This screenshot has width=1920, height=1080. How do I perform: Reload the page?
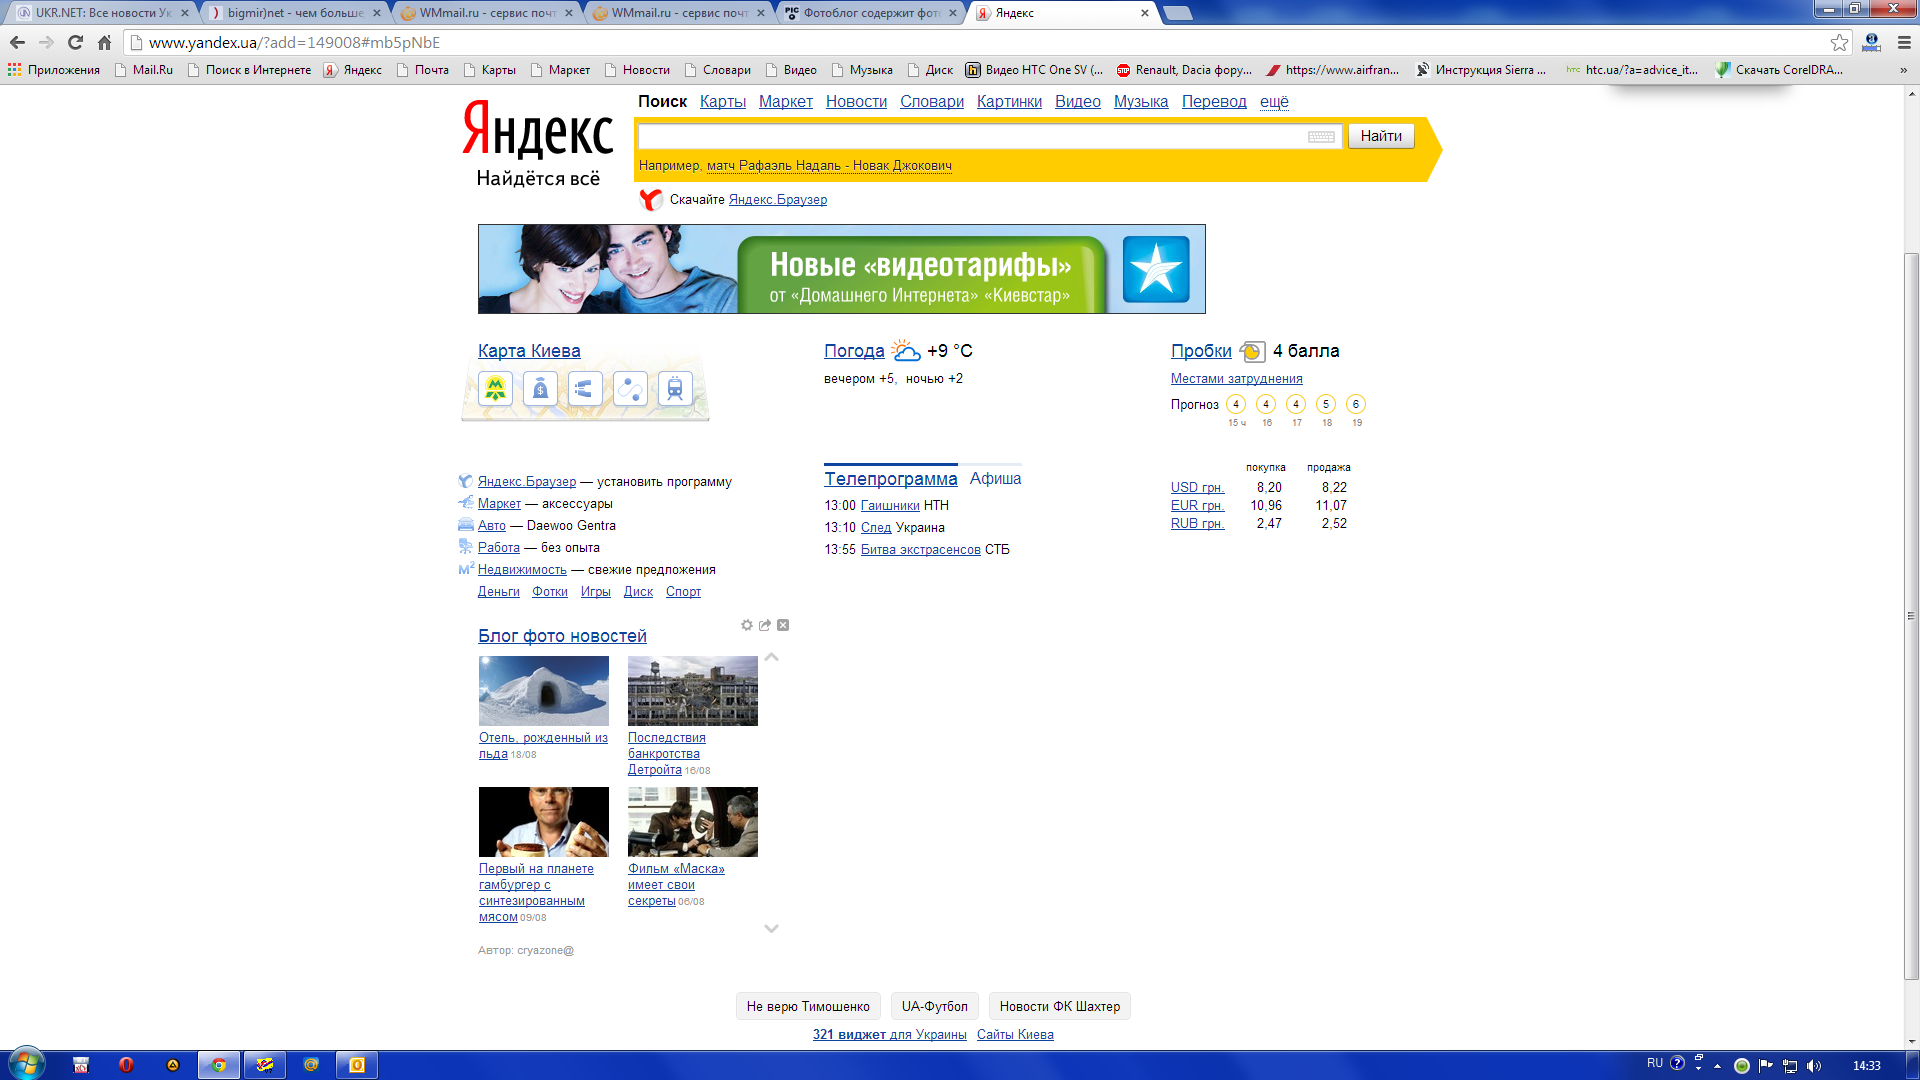click(75, 42)
